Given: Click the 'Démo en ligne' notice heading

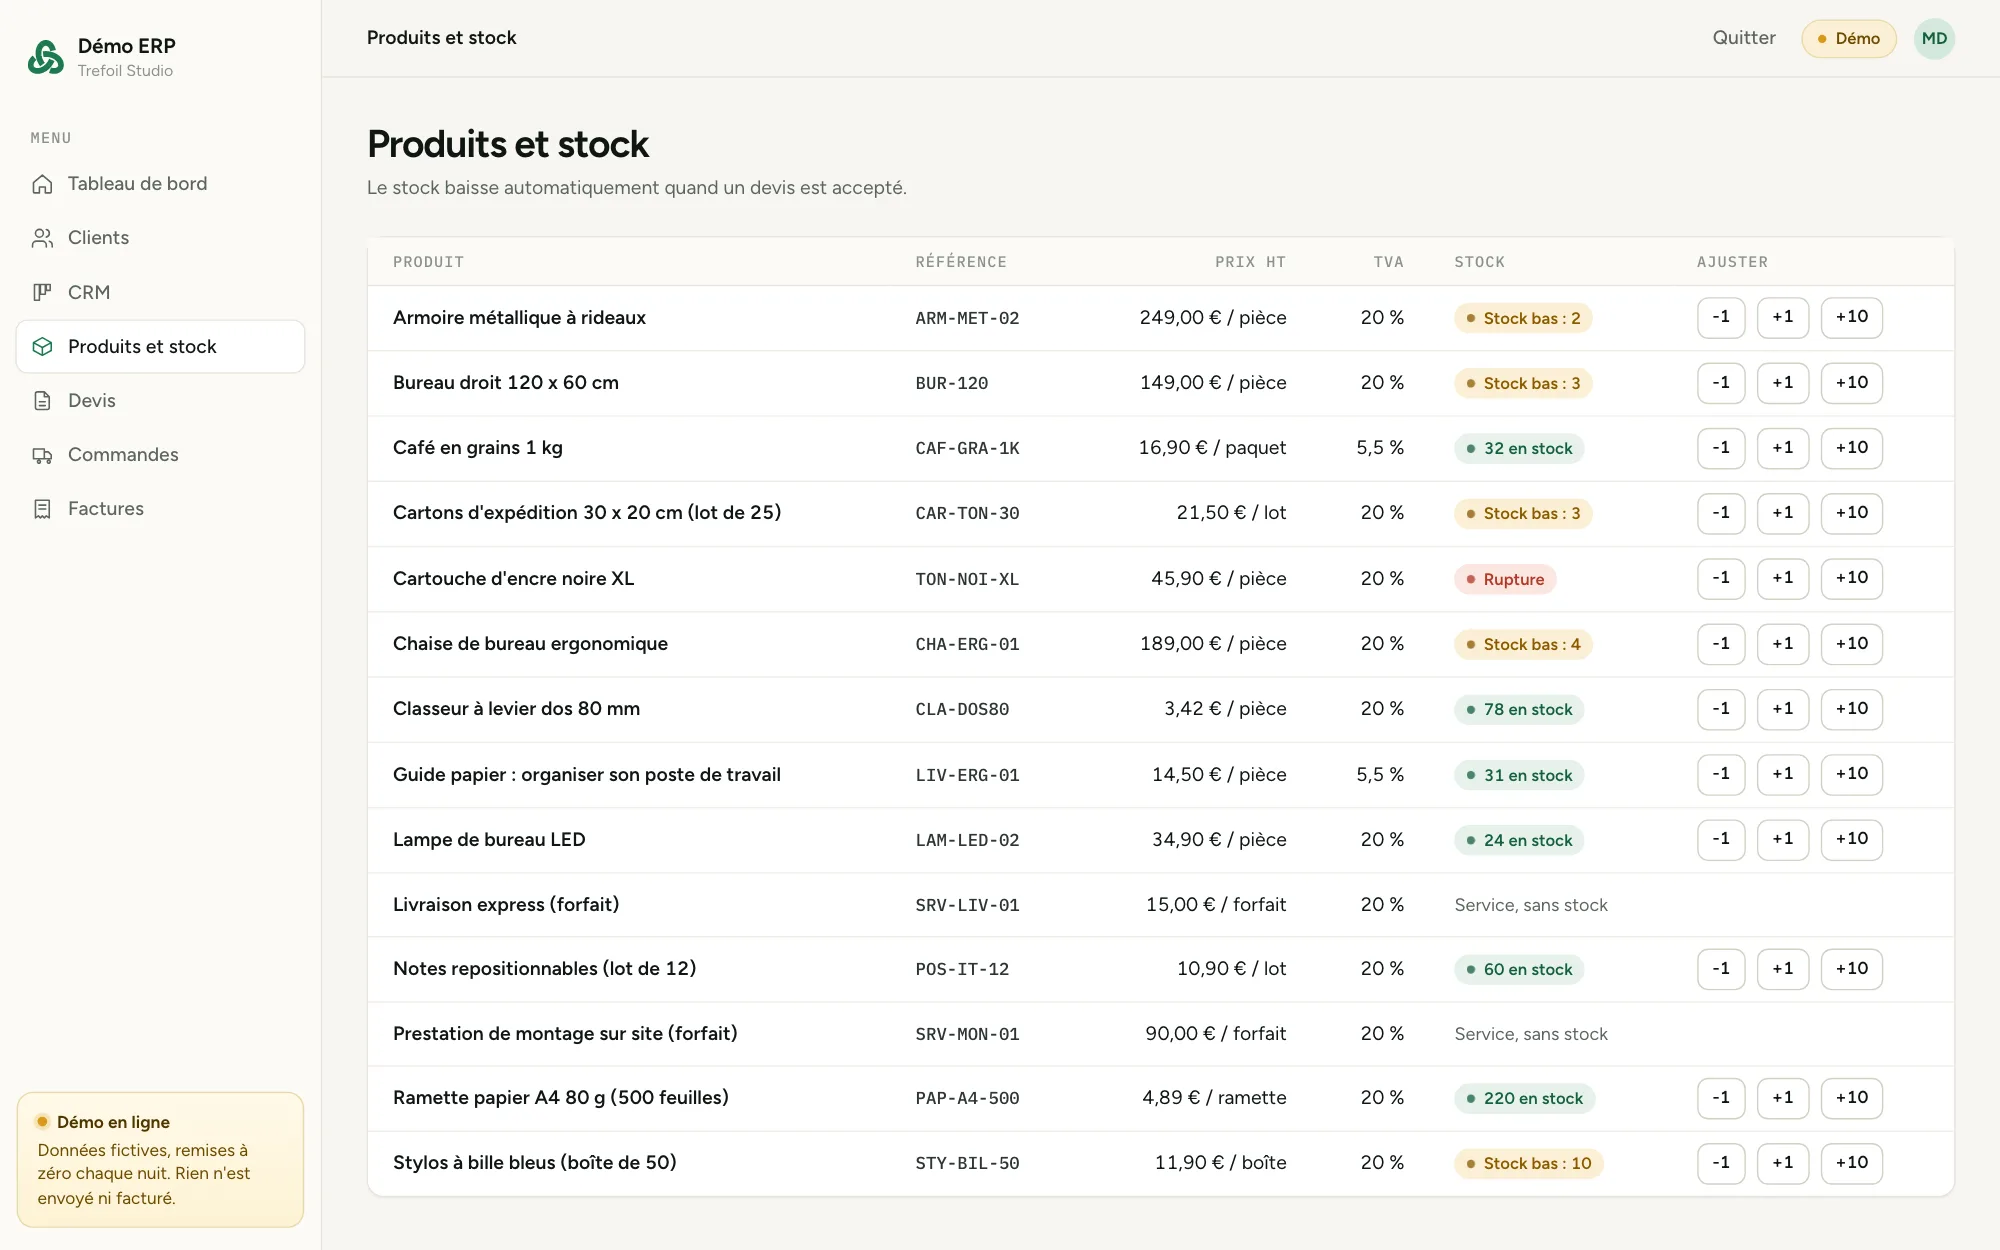Looking at the screenshot, I should (113, 1122).
